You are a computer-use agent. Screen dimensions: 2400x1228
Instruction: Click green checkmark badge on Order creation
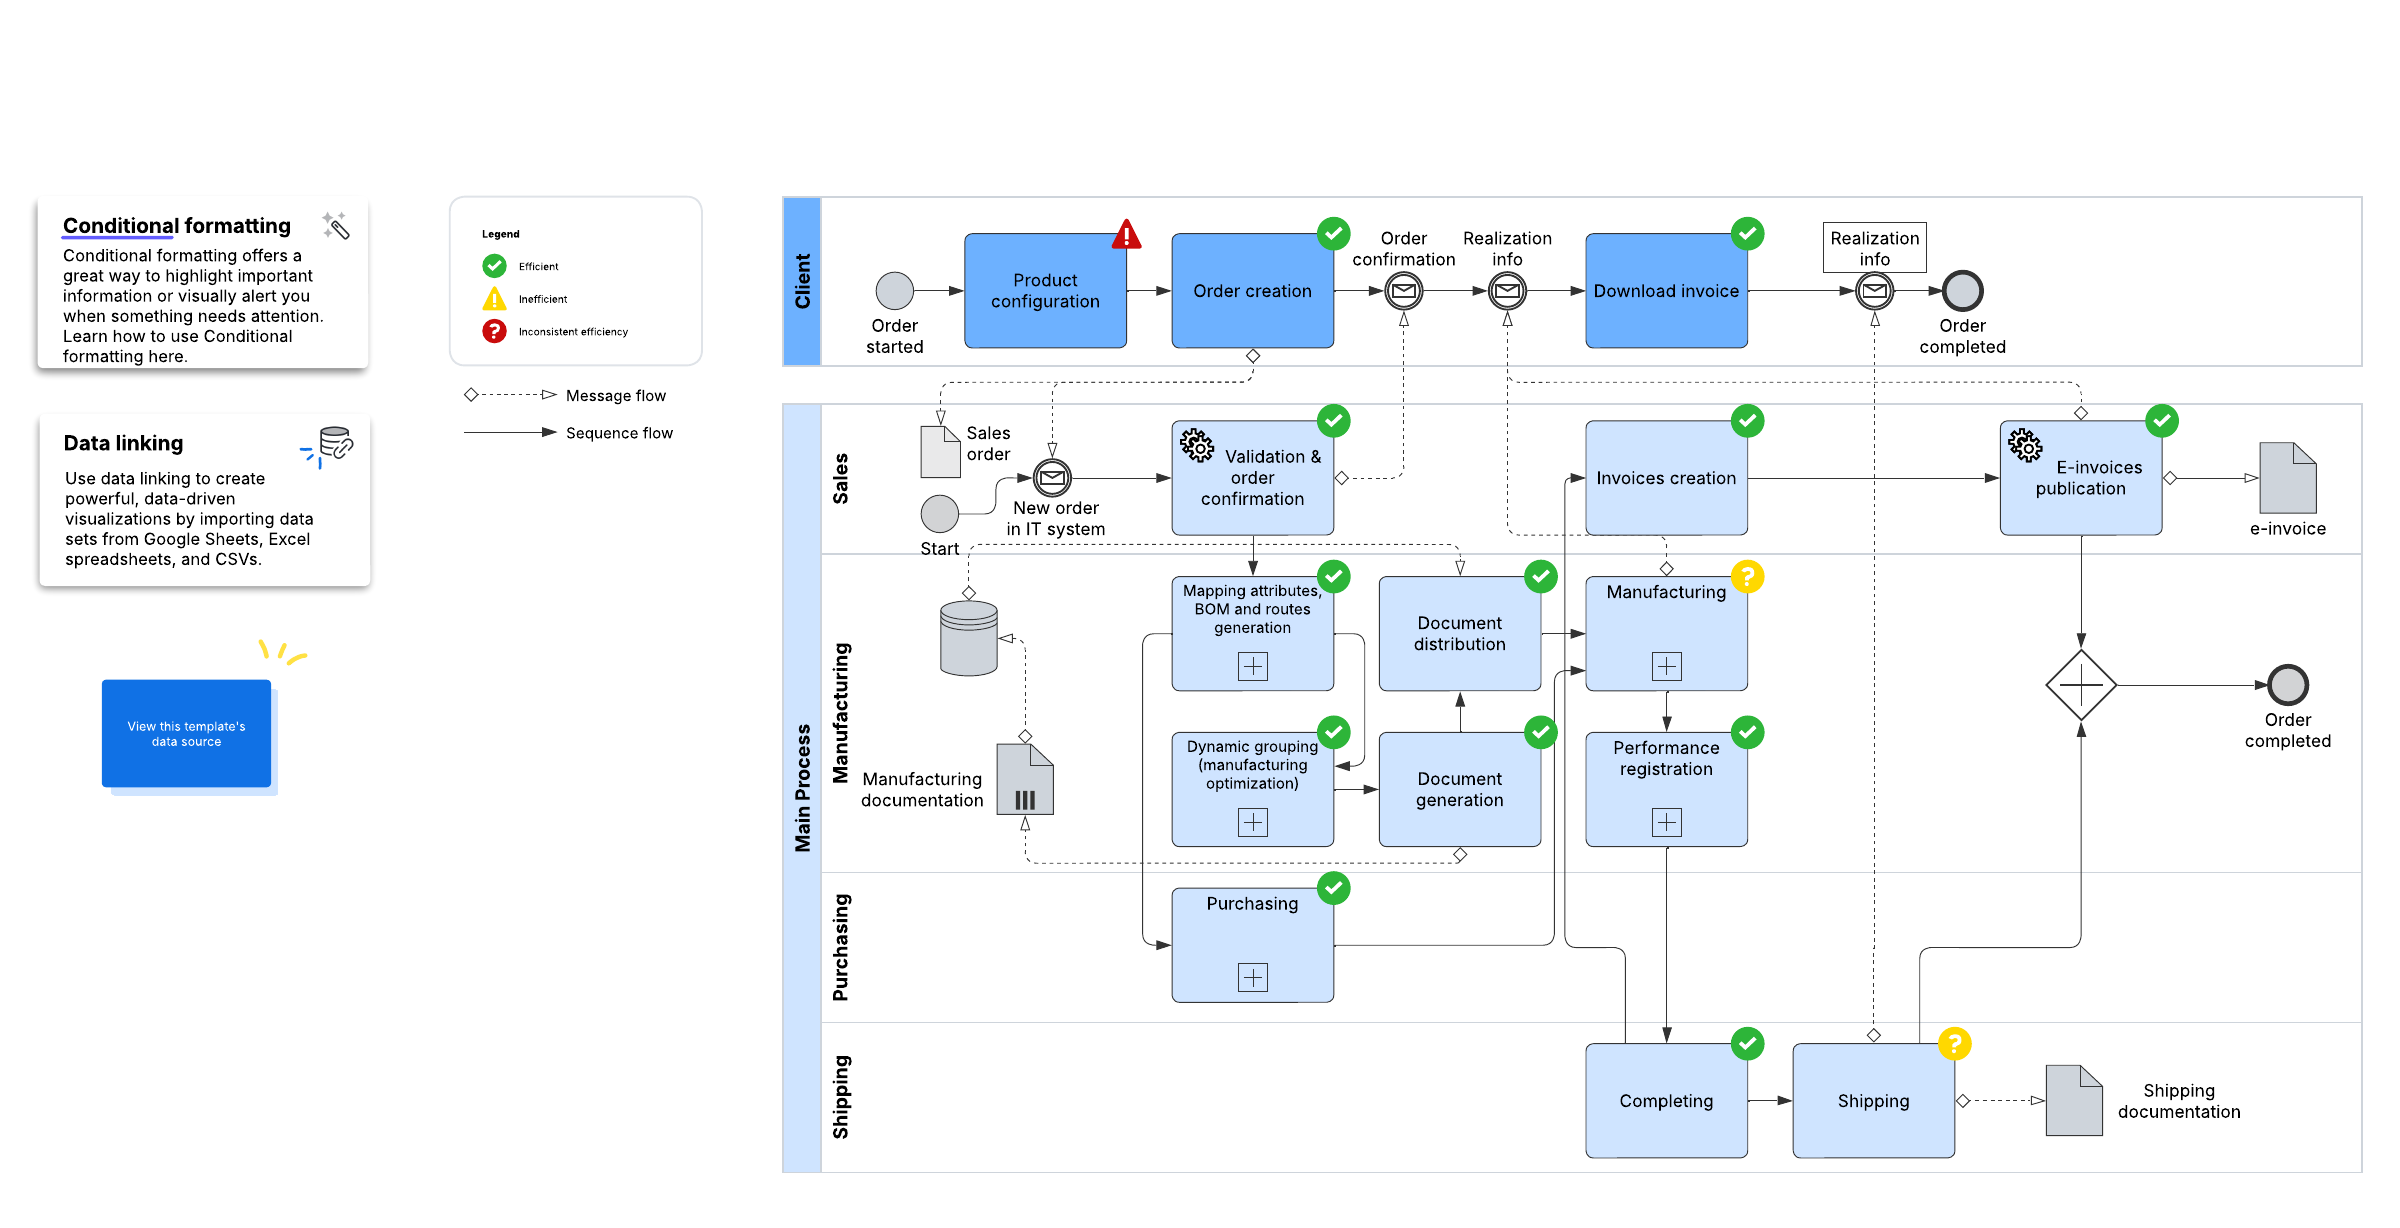pyautogui.click(x=1333, y=234)
